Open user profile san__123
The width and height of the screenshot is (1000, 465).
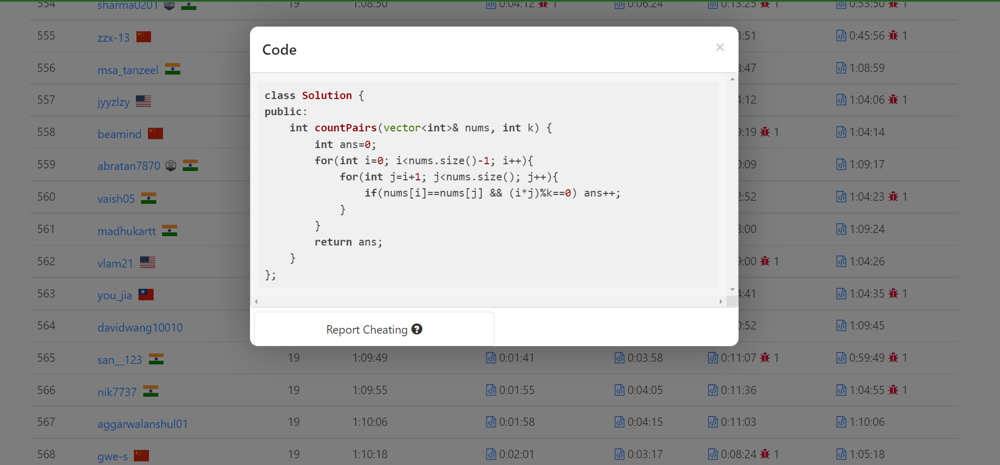(x=120, y=359)
